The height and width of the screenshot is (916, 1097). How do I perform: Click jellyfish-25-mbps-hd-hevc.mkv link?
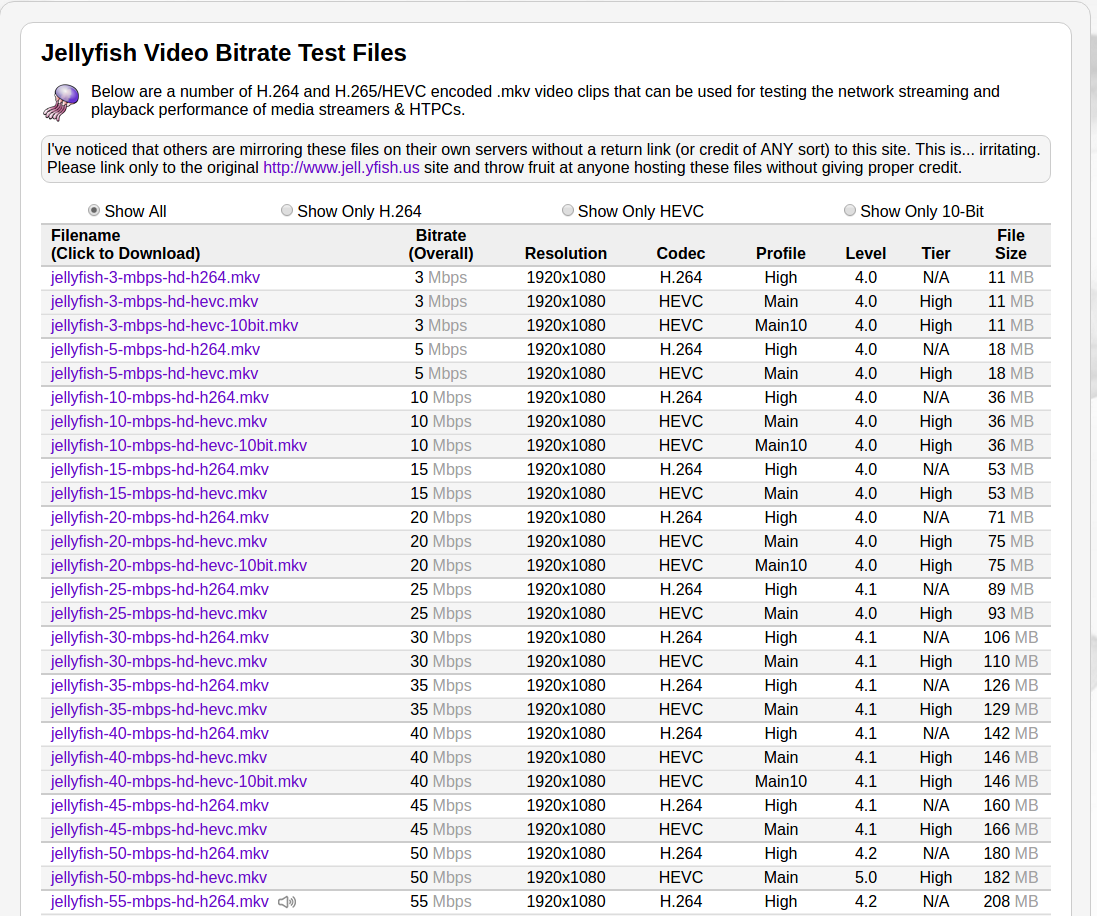[159, 614]
